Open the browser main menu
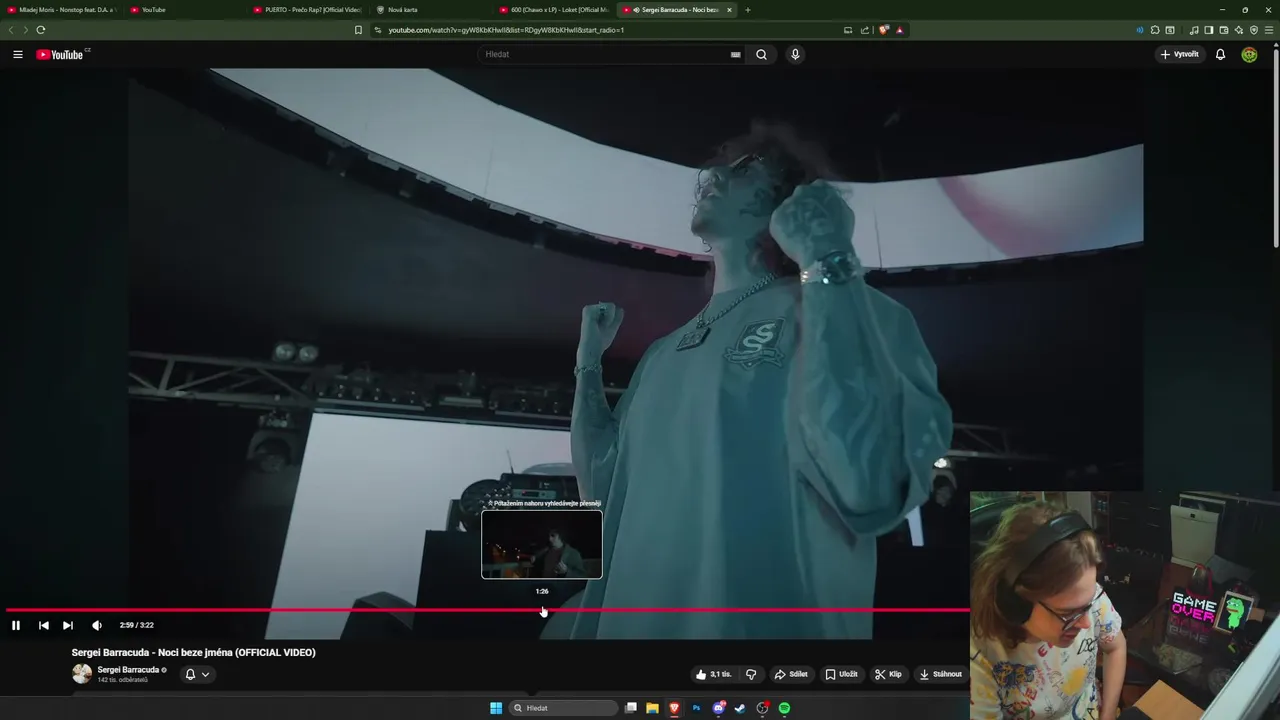Viewport: 1280px width, 720px height. (x=1270, y=30)
